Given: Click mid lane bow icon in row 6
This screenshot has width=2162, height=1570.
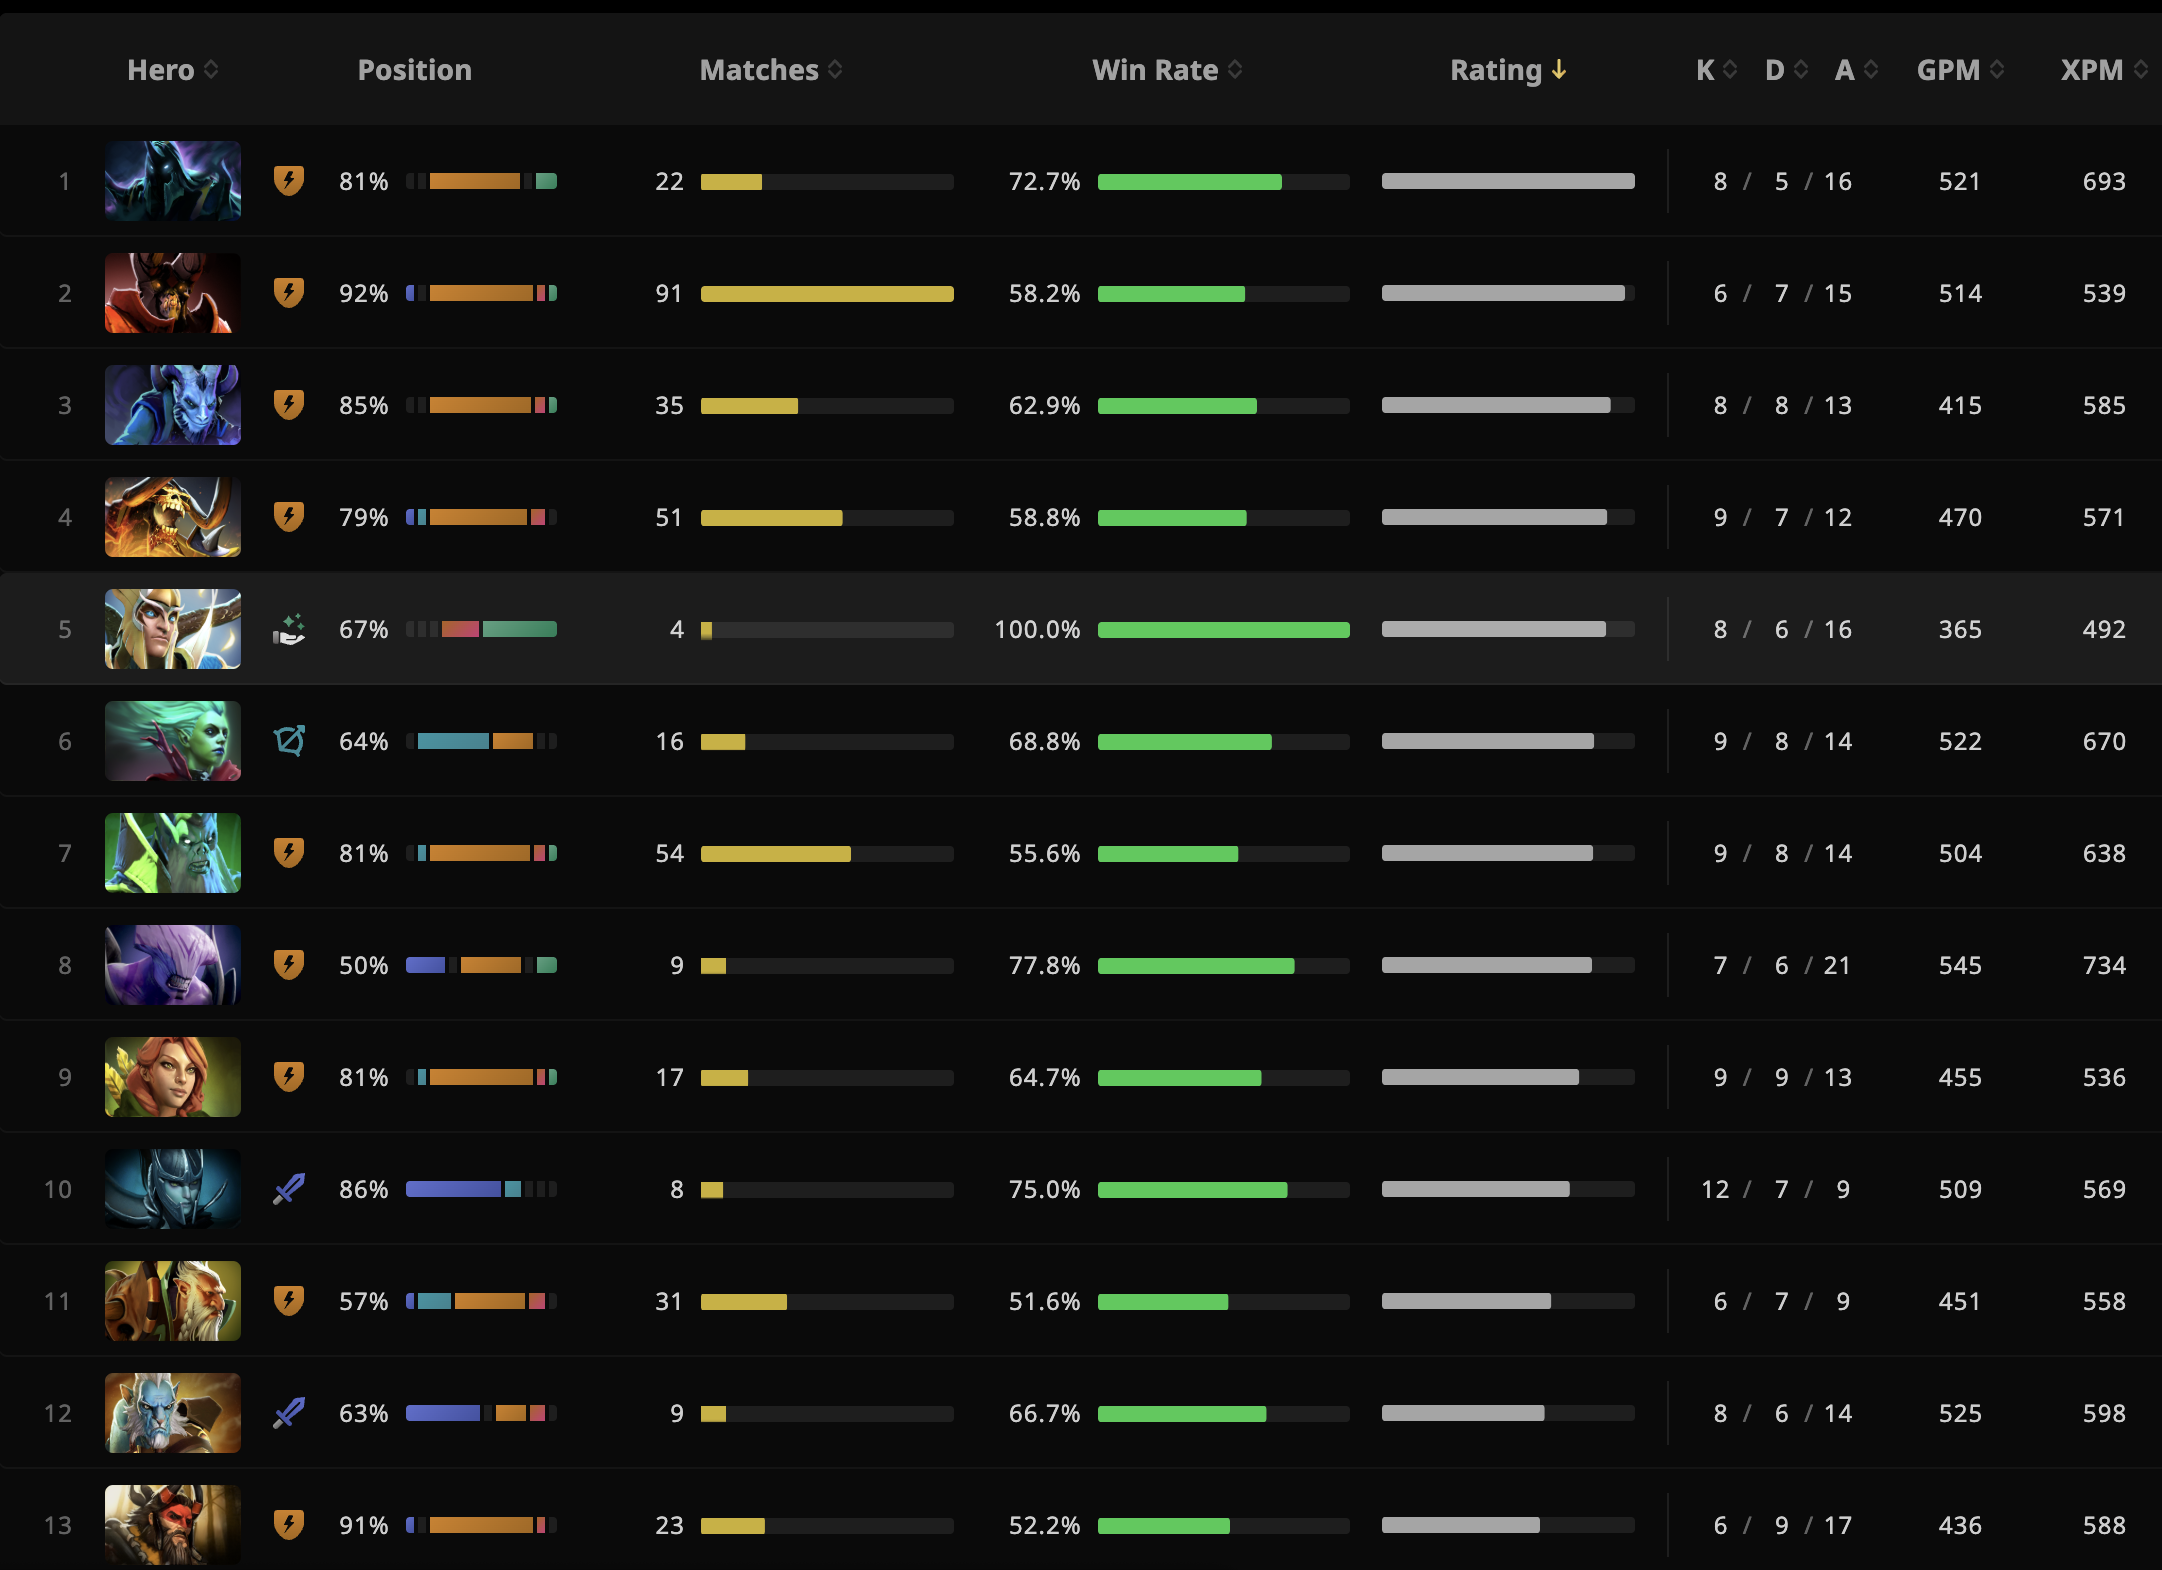Looking at the screenshot, I should click(289, 741).
